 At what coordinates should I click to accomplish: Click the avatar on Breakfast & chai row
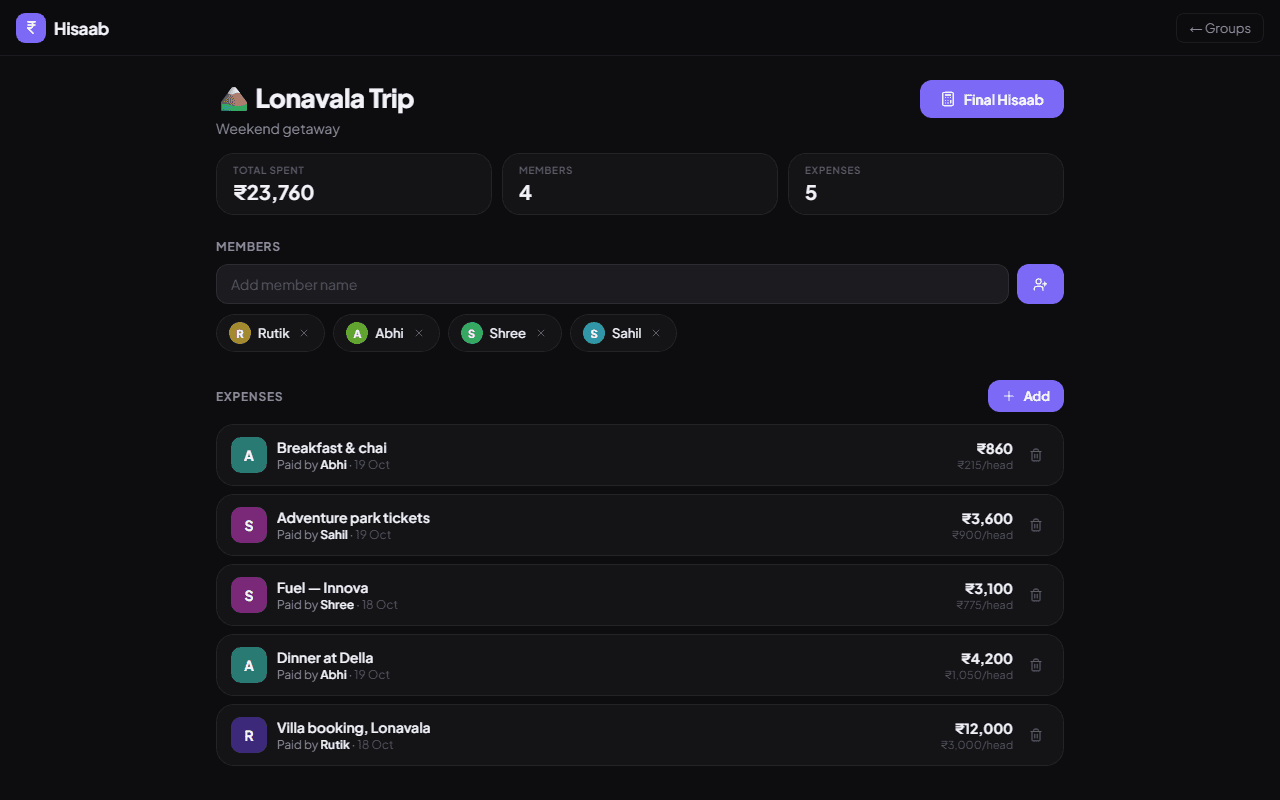(249, 455)
